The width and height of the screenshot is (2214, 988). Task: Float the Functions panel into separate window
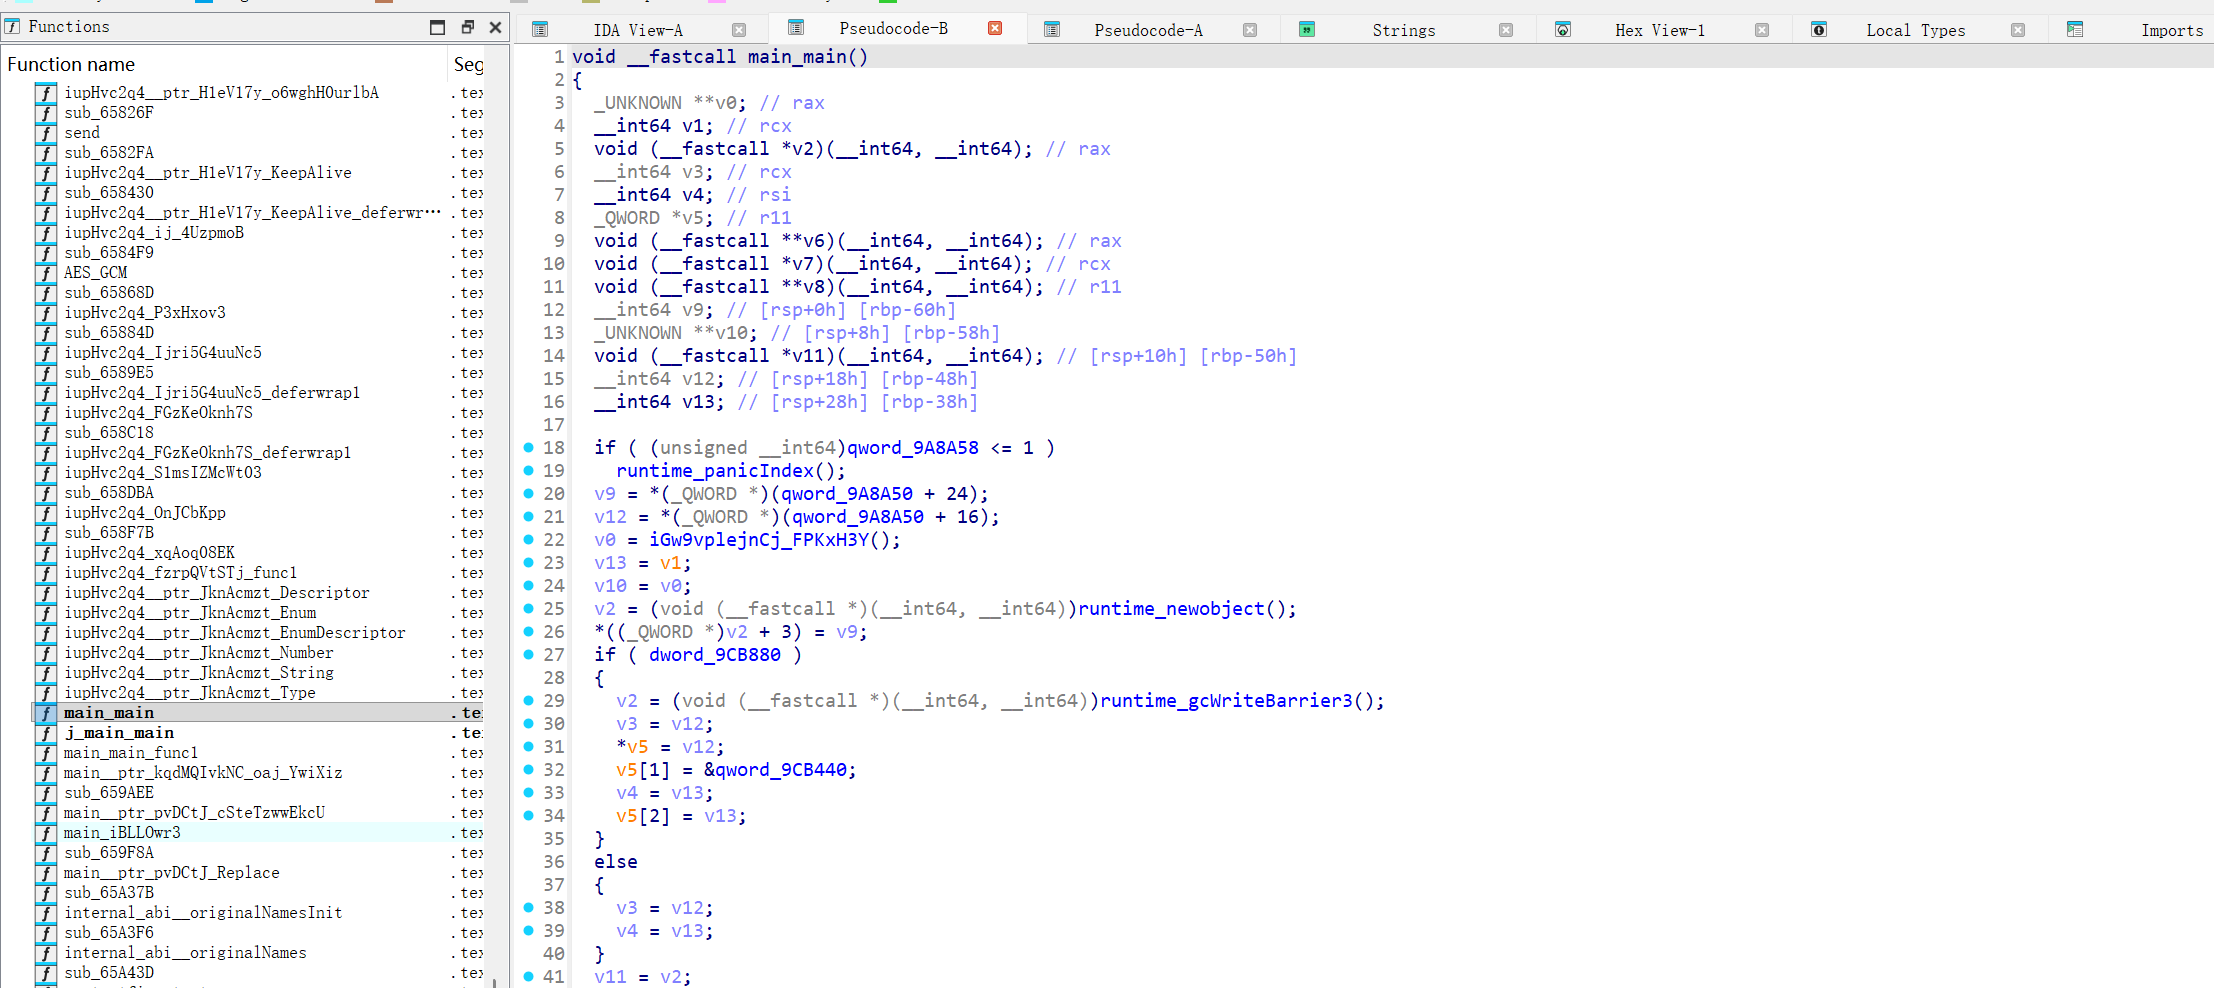click(x=467, y=27)
